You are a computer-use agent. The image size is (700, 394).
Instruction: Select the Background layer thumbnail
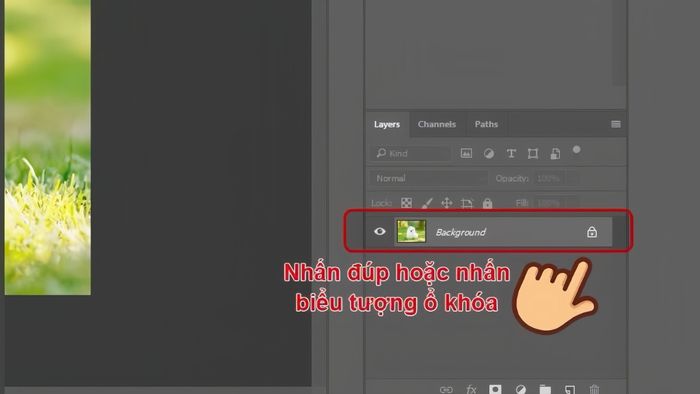(411, 231)
